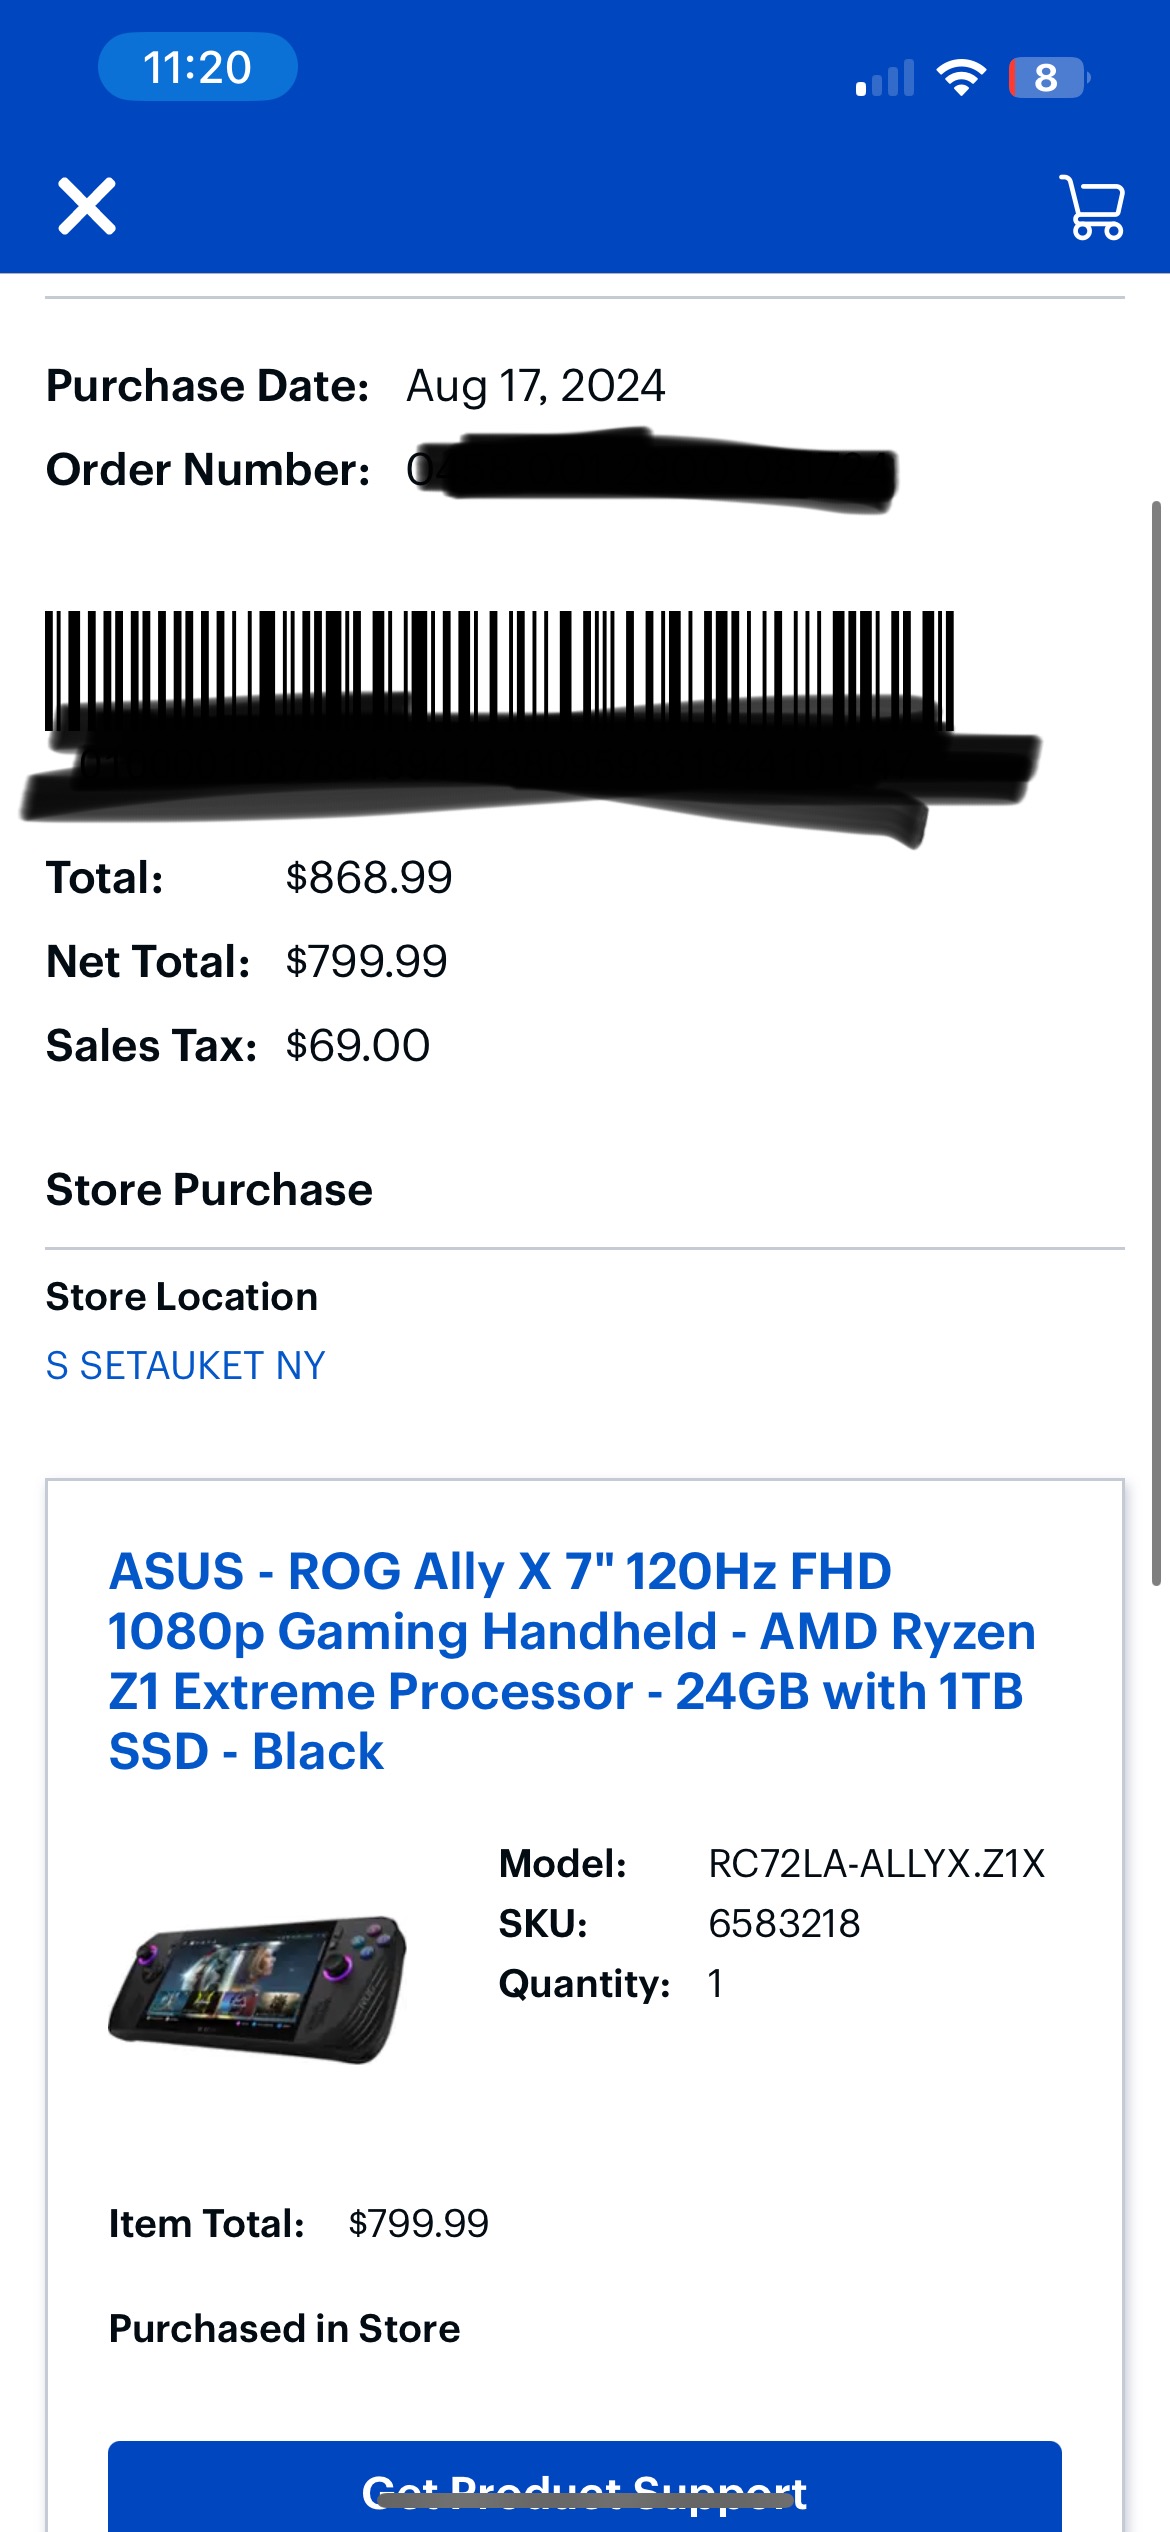The image size is (1170, 2532).
Task: Tap the Sales Tax amount $69.00
Action: 357,1046
